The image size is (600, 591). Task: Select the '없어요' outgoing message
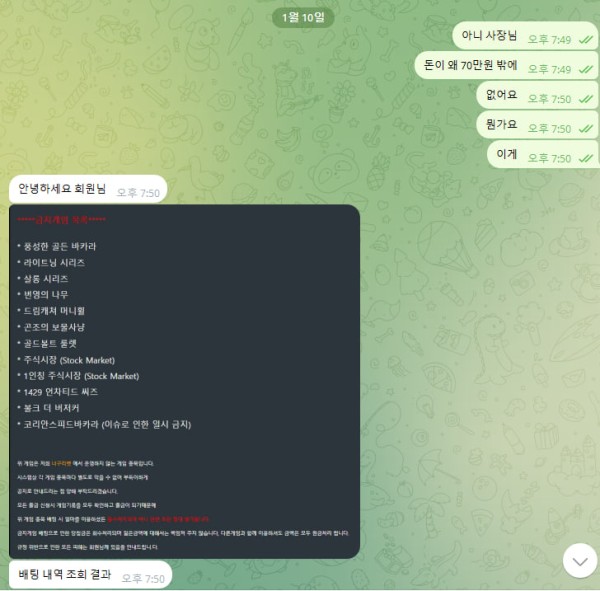(x=537, y=95)
